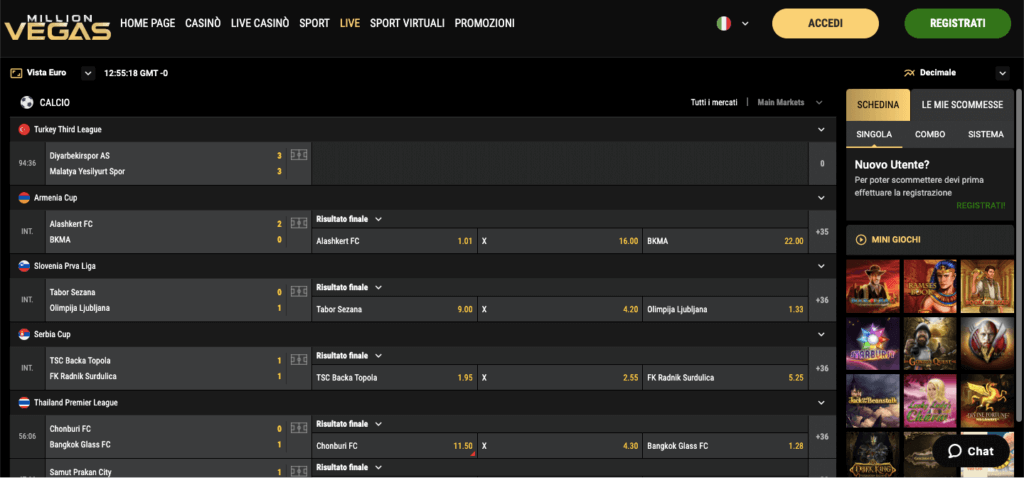
Task: Open the Sport Virtuali menu item
Action: (408, 23)
